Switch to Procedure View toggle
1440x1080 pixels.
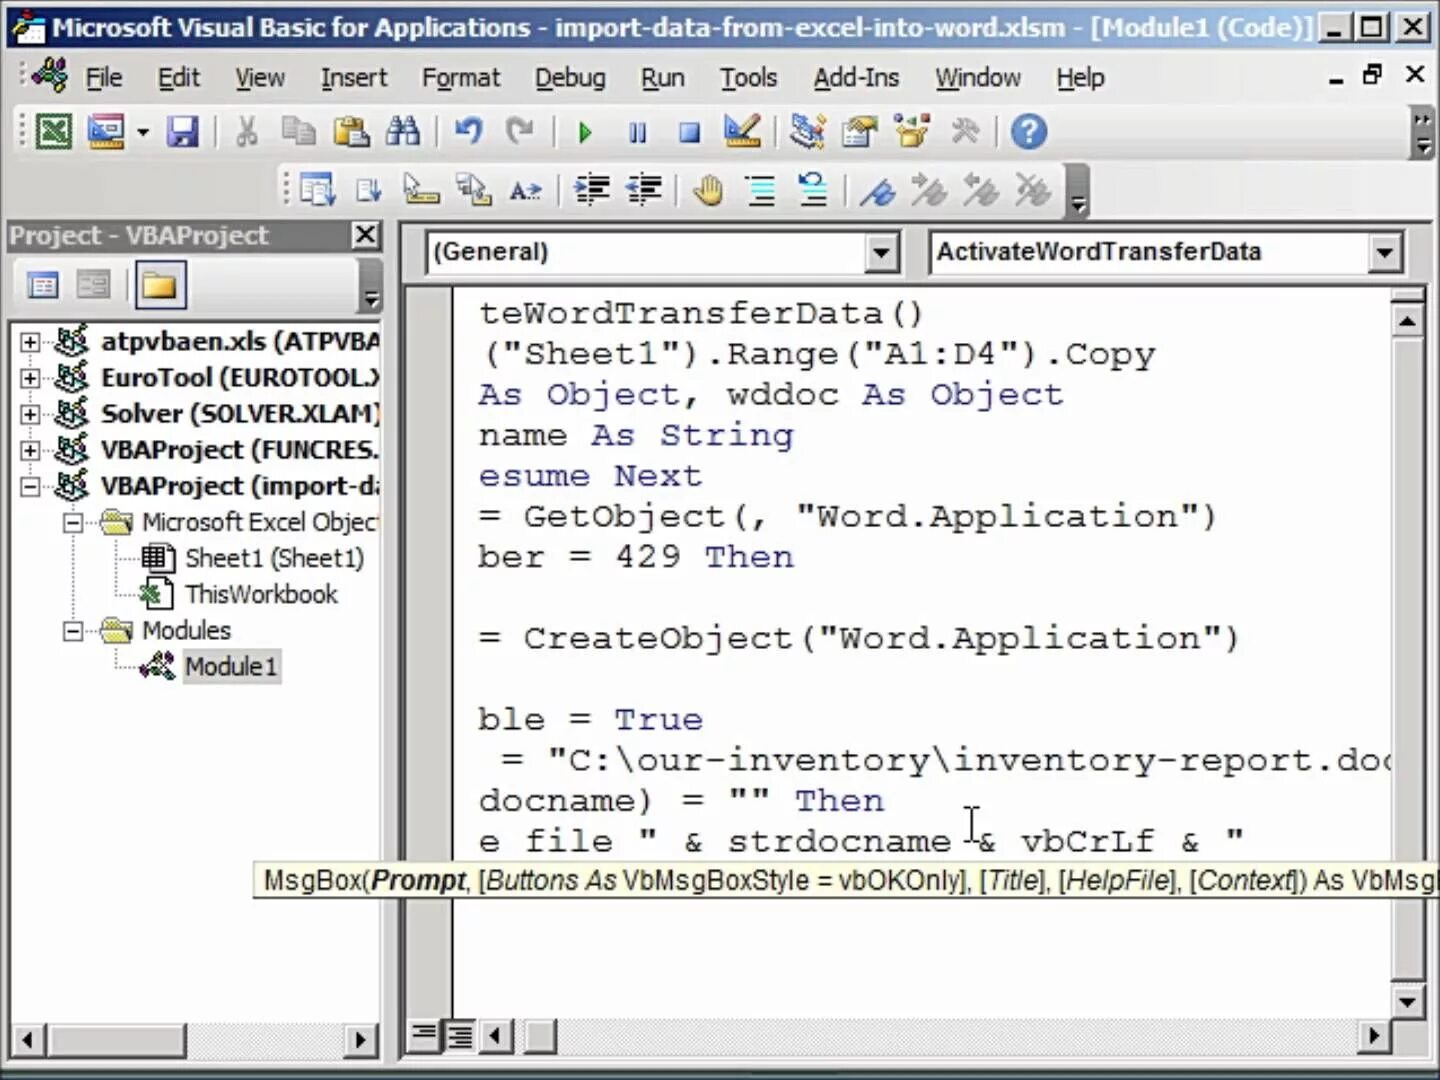424,1034
